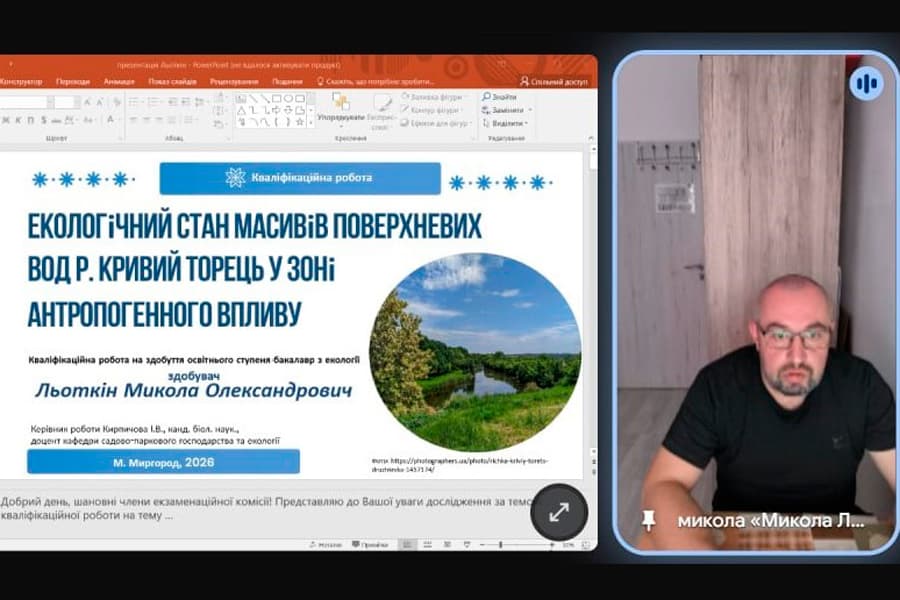Convert to SmartArt icon in paragraph group
Screen dimensions: 900x600
pyautogui.click(x=219, y=123)
